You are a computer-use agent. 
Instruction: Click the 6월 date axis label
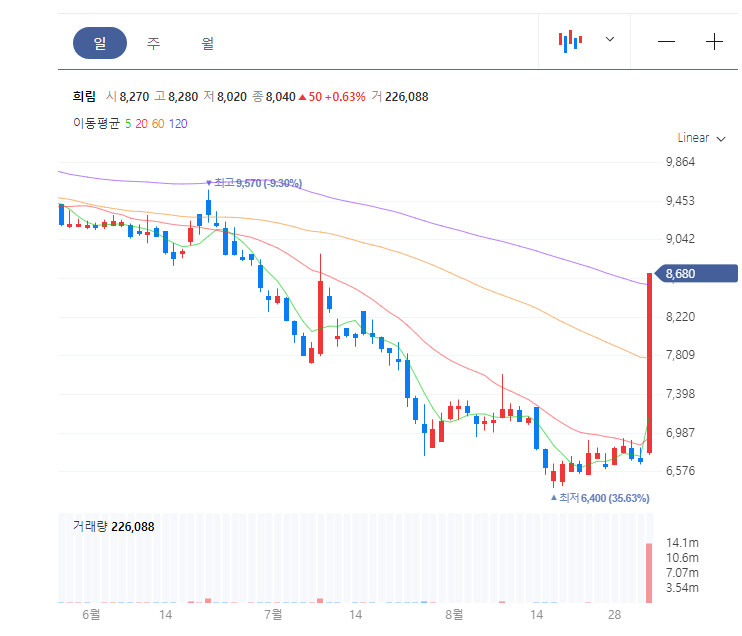tap(91, 615)
